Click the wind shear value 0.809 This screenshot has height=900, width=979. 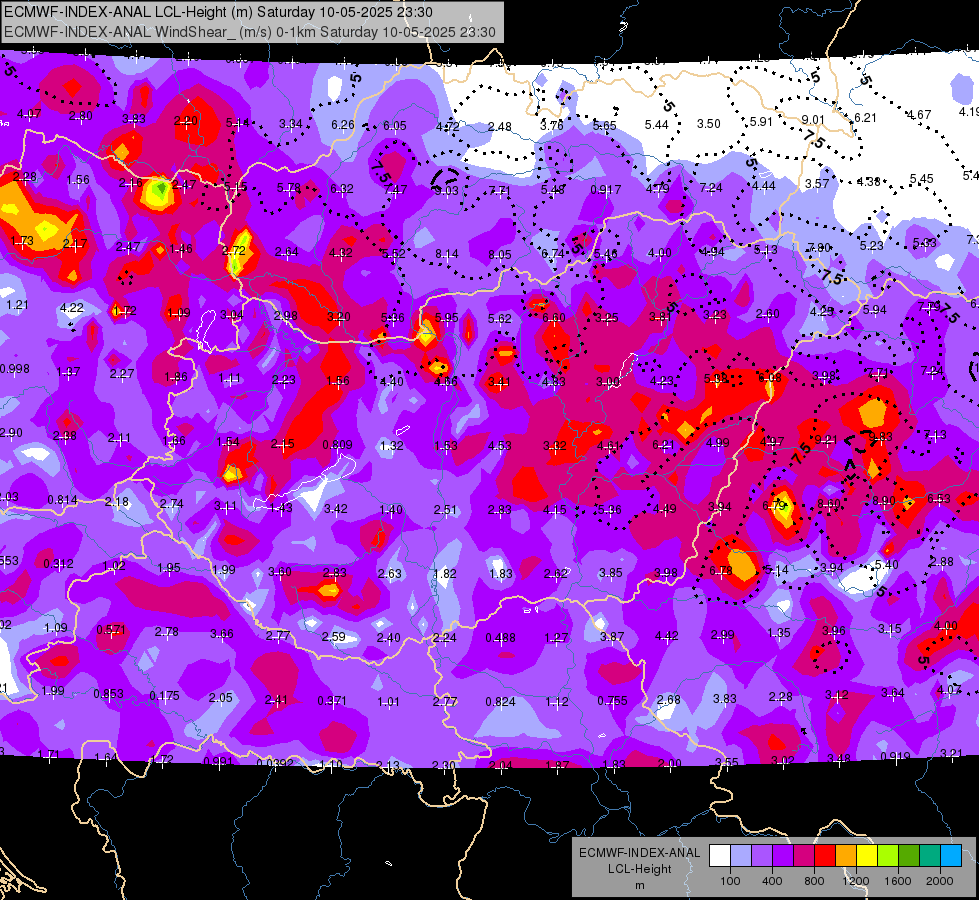click(337, 445)
